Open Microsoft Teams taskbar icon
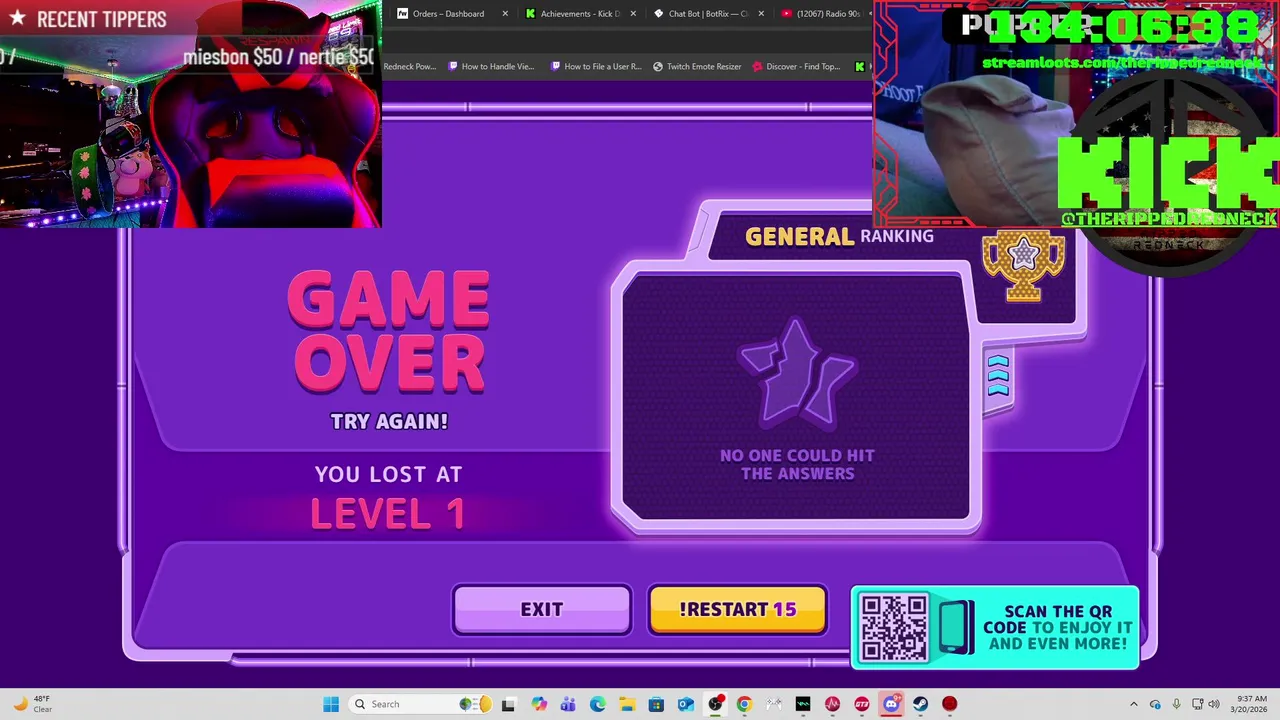Viewport: 1280px width, 720px height. (568, 704)
